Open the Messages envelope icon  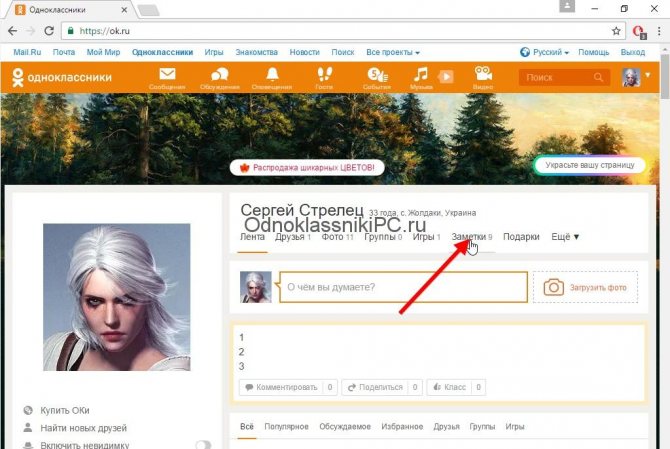[167, 74]
